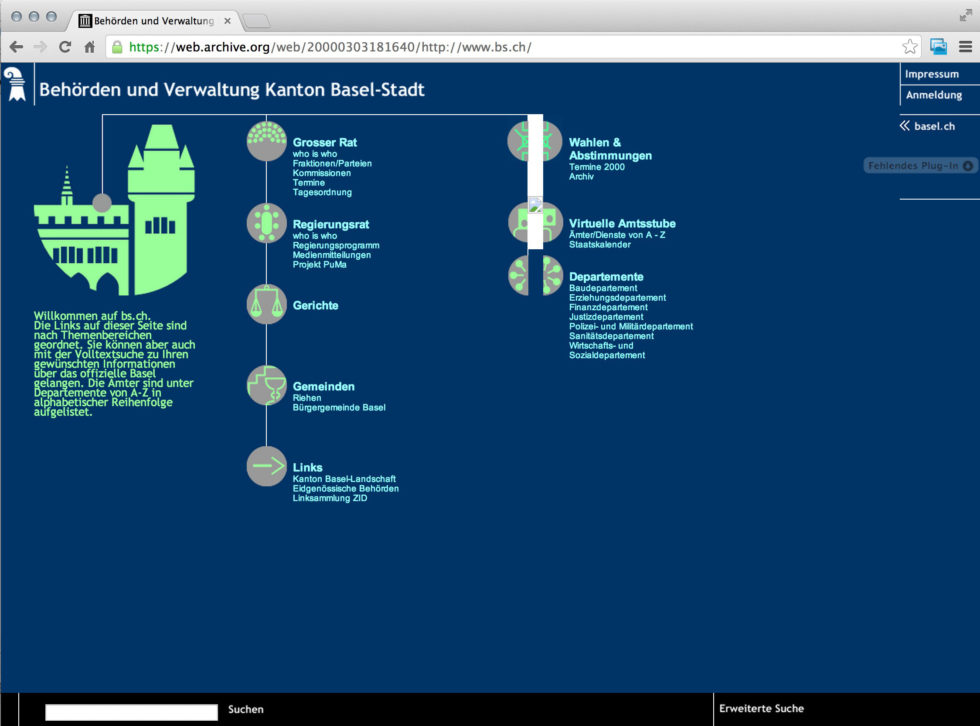Viewport: 980px width, 726px height.
Task: Open Finanzdepartement link
Action: tap(608, 307)
